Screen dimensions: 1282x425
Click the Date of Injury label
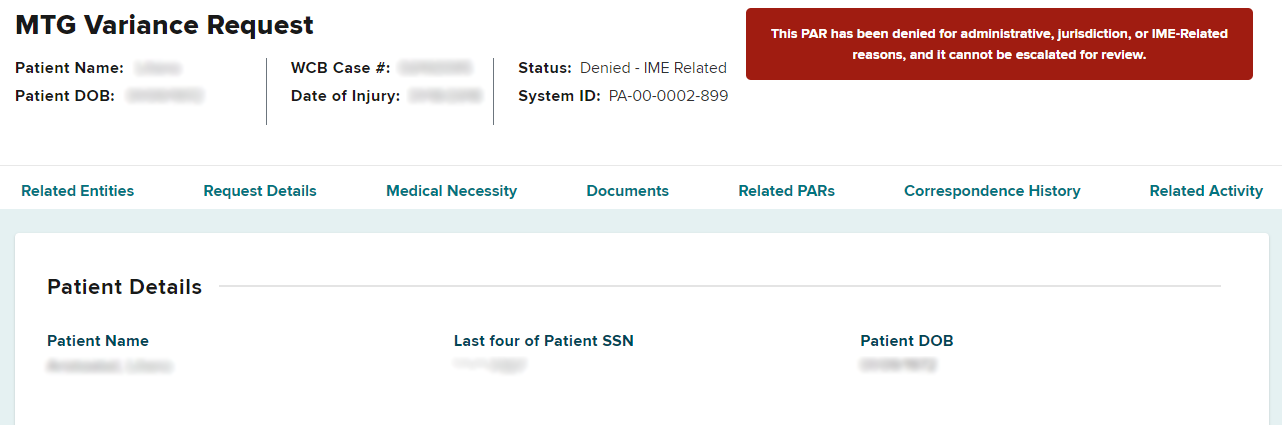click(346, 96)
